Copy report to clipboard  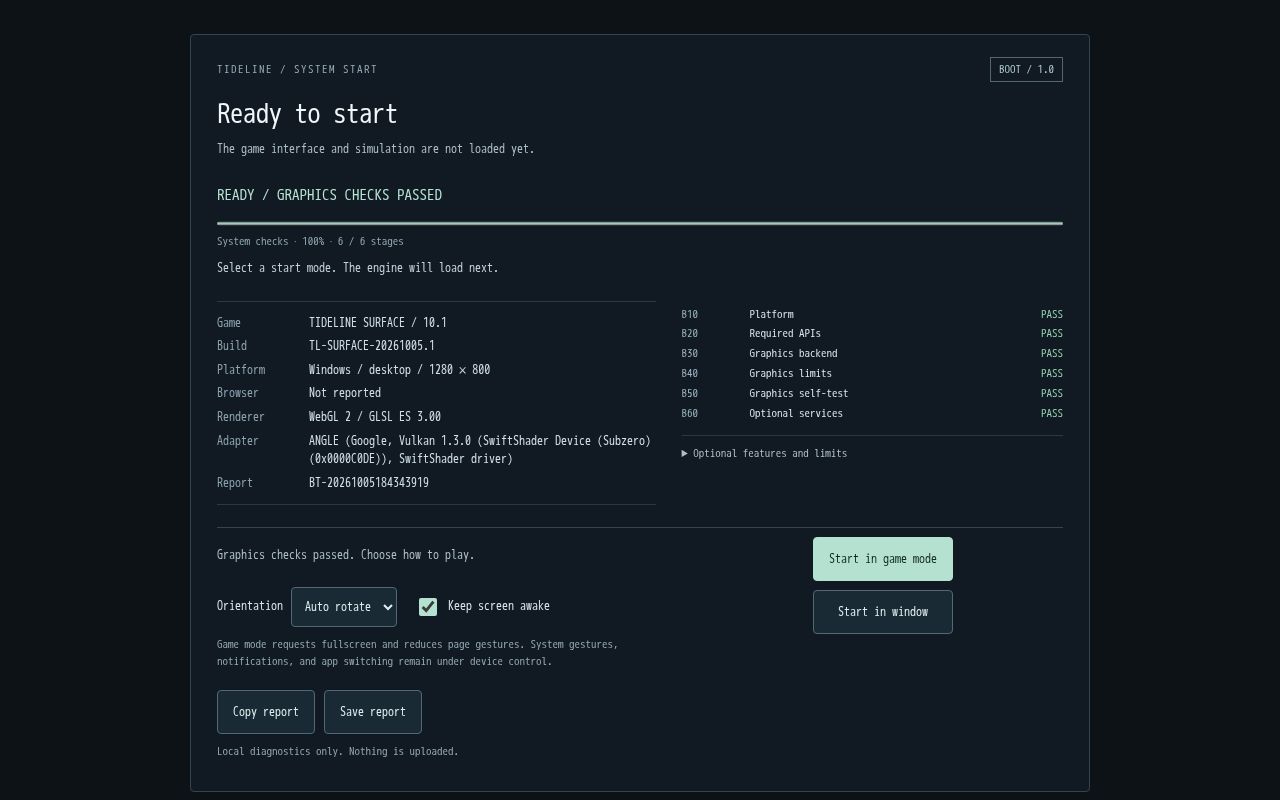(266, 712)
